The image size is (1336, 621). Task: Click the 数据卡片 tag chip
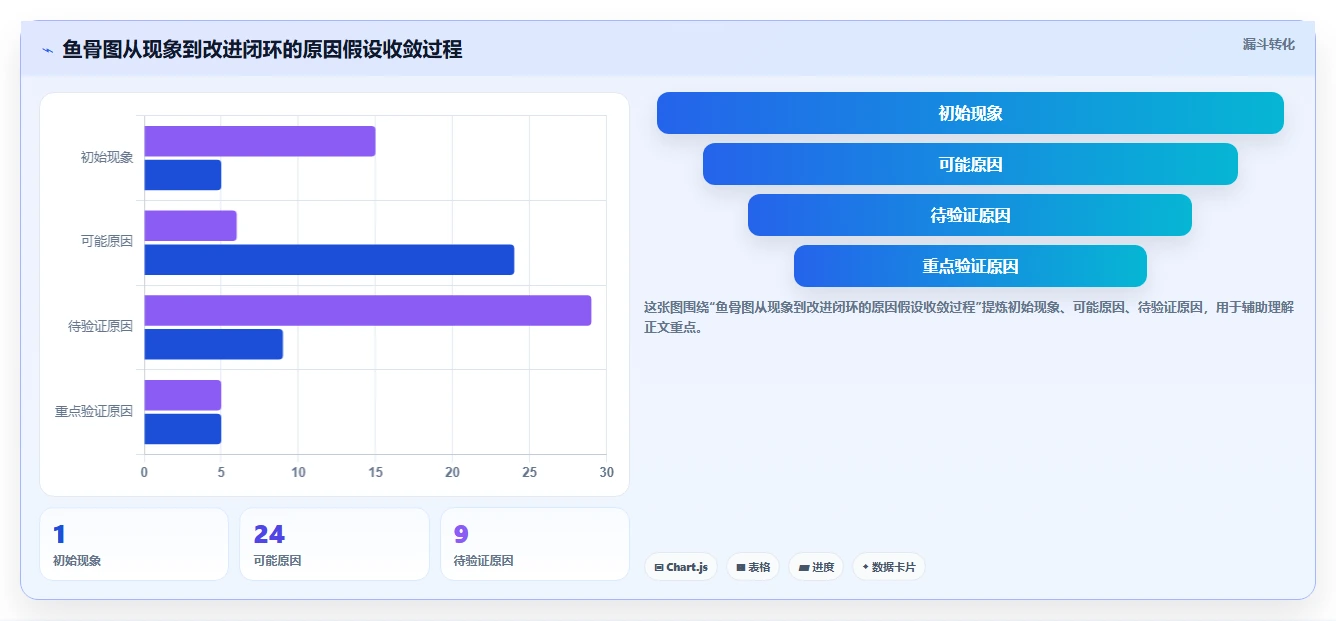[x=889, y=567]
